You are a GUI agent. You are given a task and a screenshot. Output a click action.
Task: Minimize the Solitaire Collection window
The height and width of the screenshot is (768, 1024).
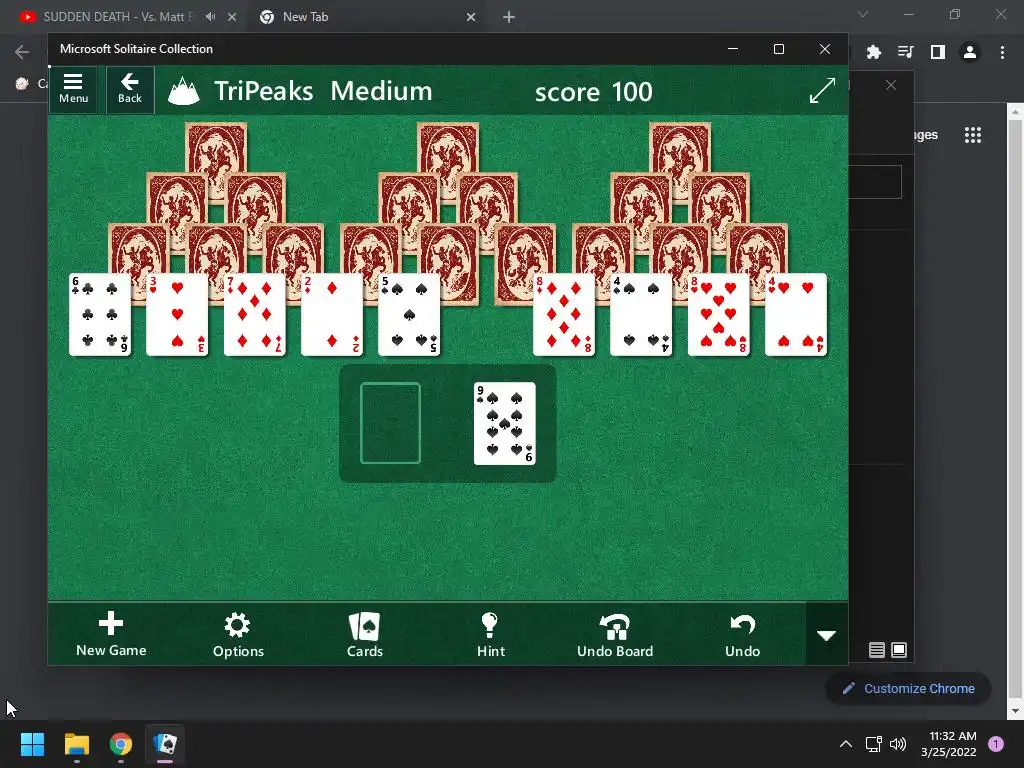[x=733, y=49]
